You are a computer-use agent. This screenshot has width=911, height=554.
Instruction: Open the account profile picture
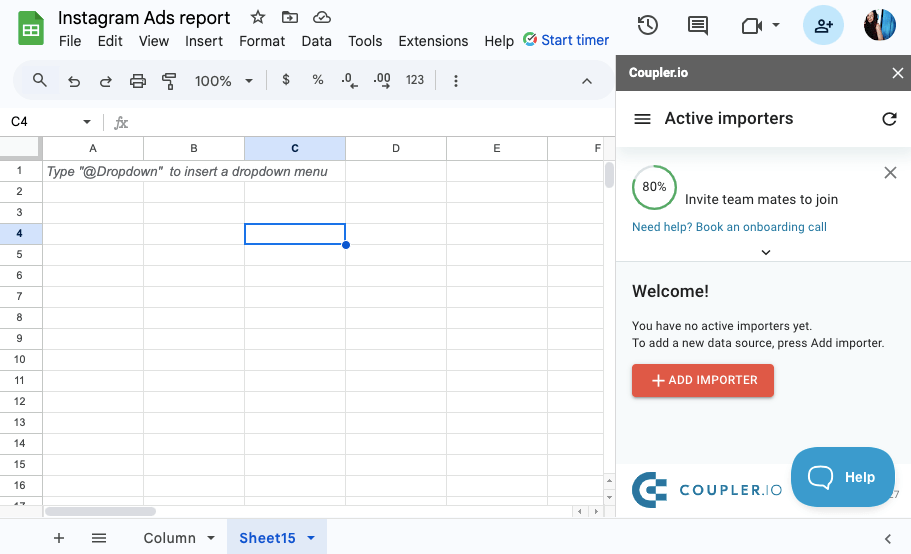pos(880,25)
